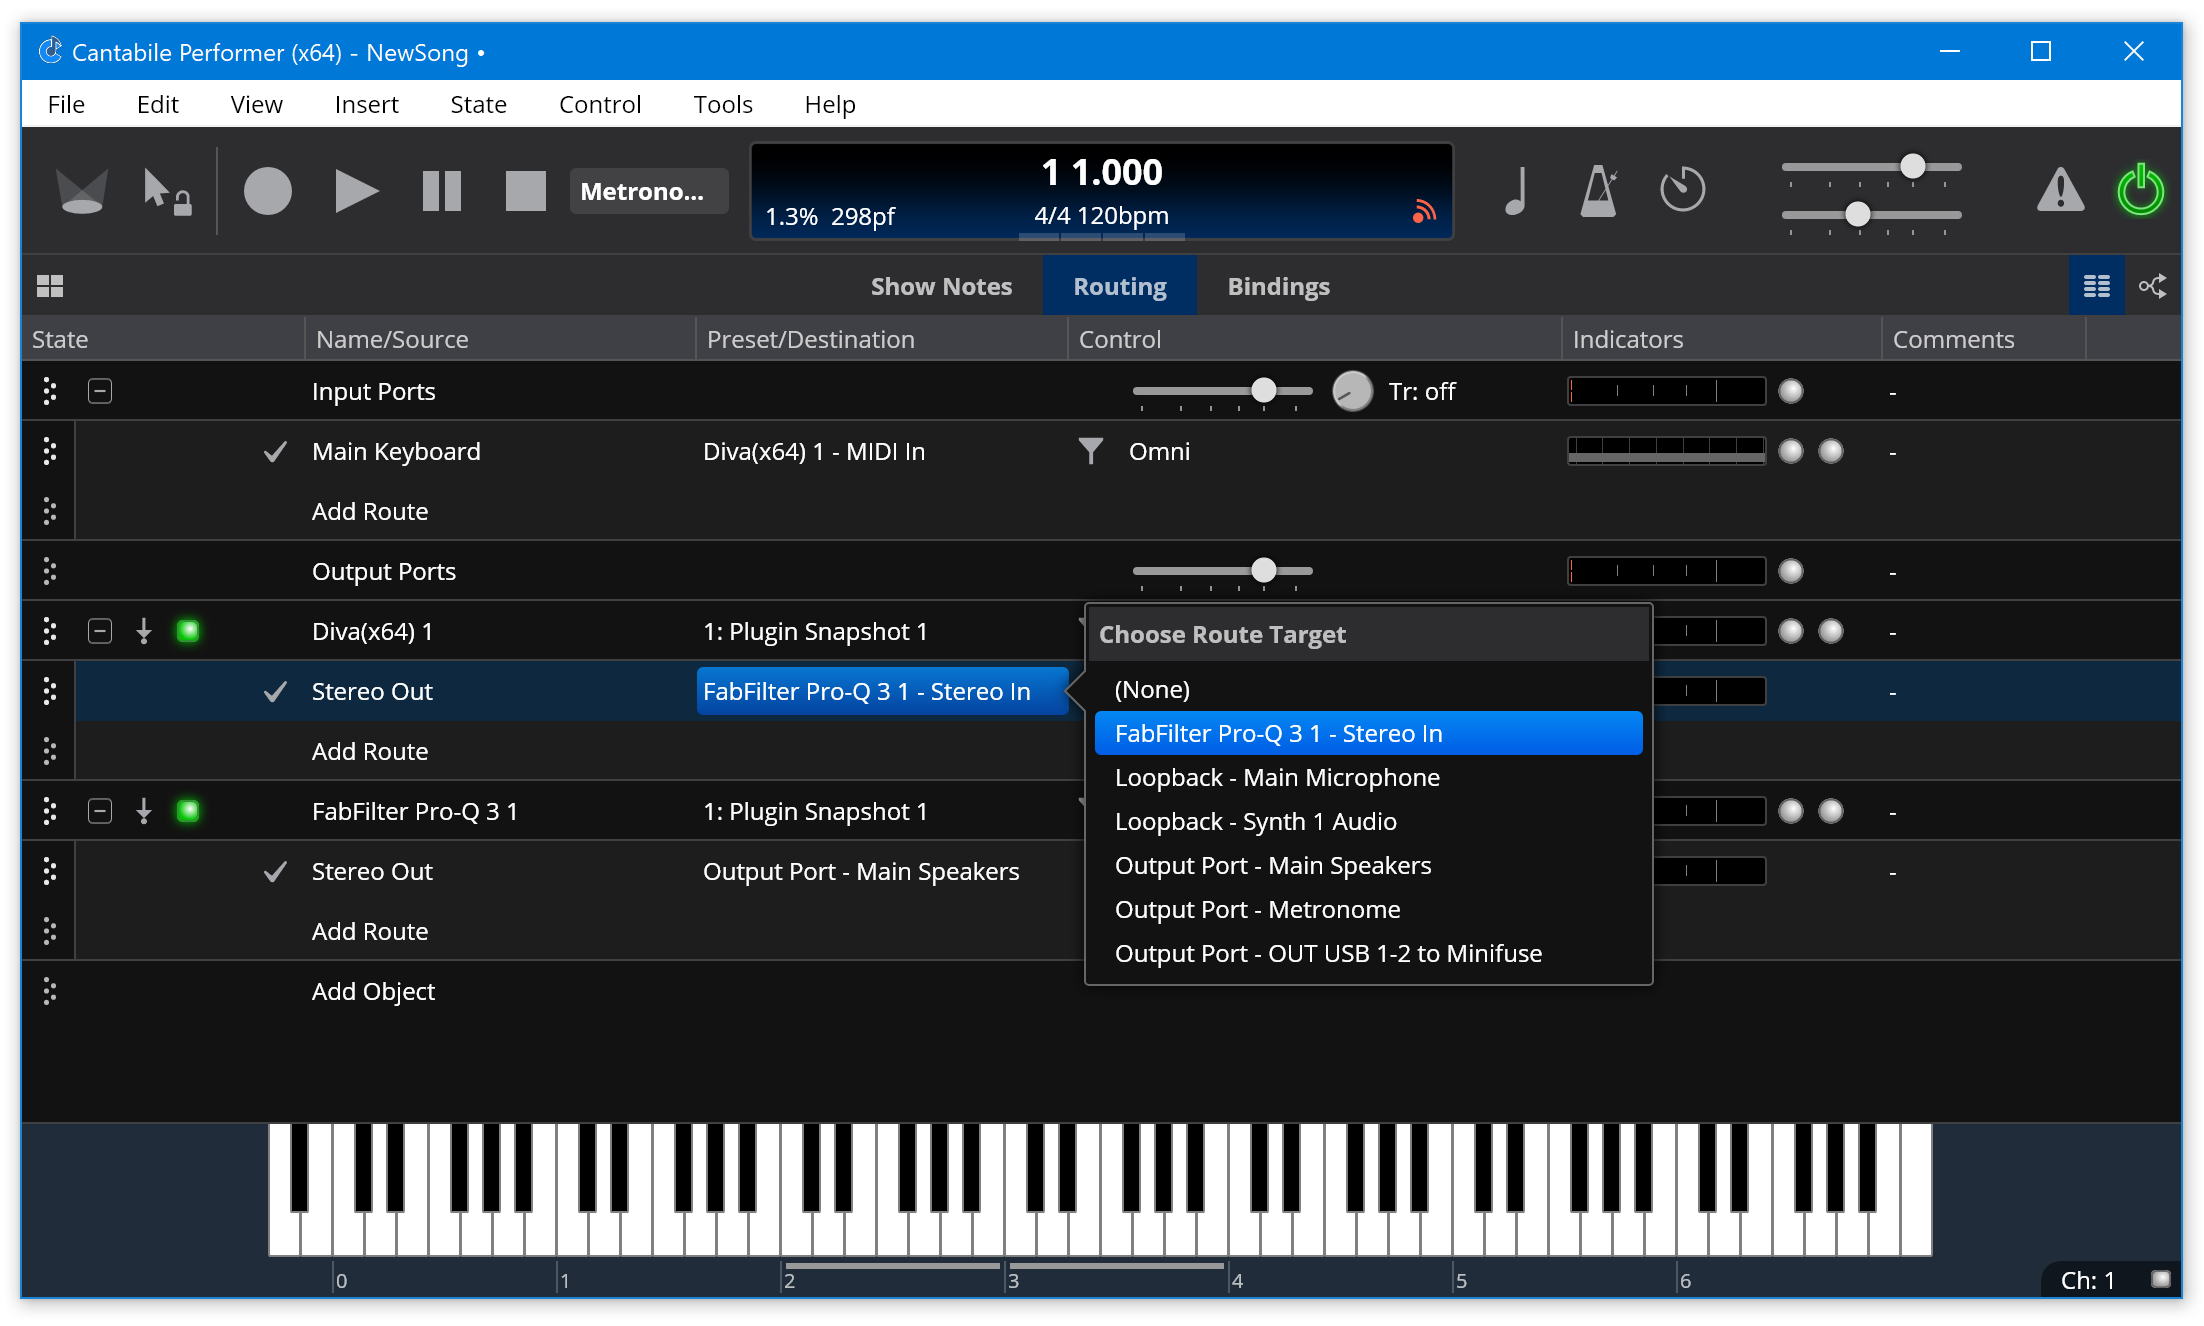The width and height of the screenshot is (2204, 1326).
Task: Click the musical note icon in the toolbar
Action: point(1516,191)
